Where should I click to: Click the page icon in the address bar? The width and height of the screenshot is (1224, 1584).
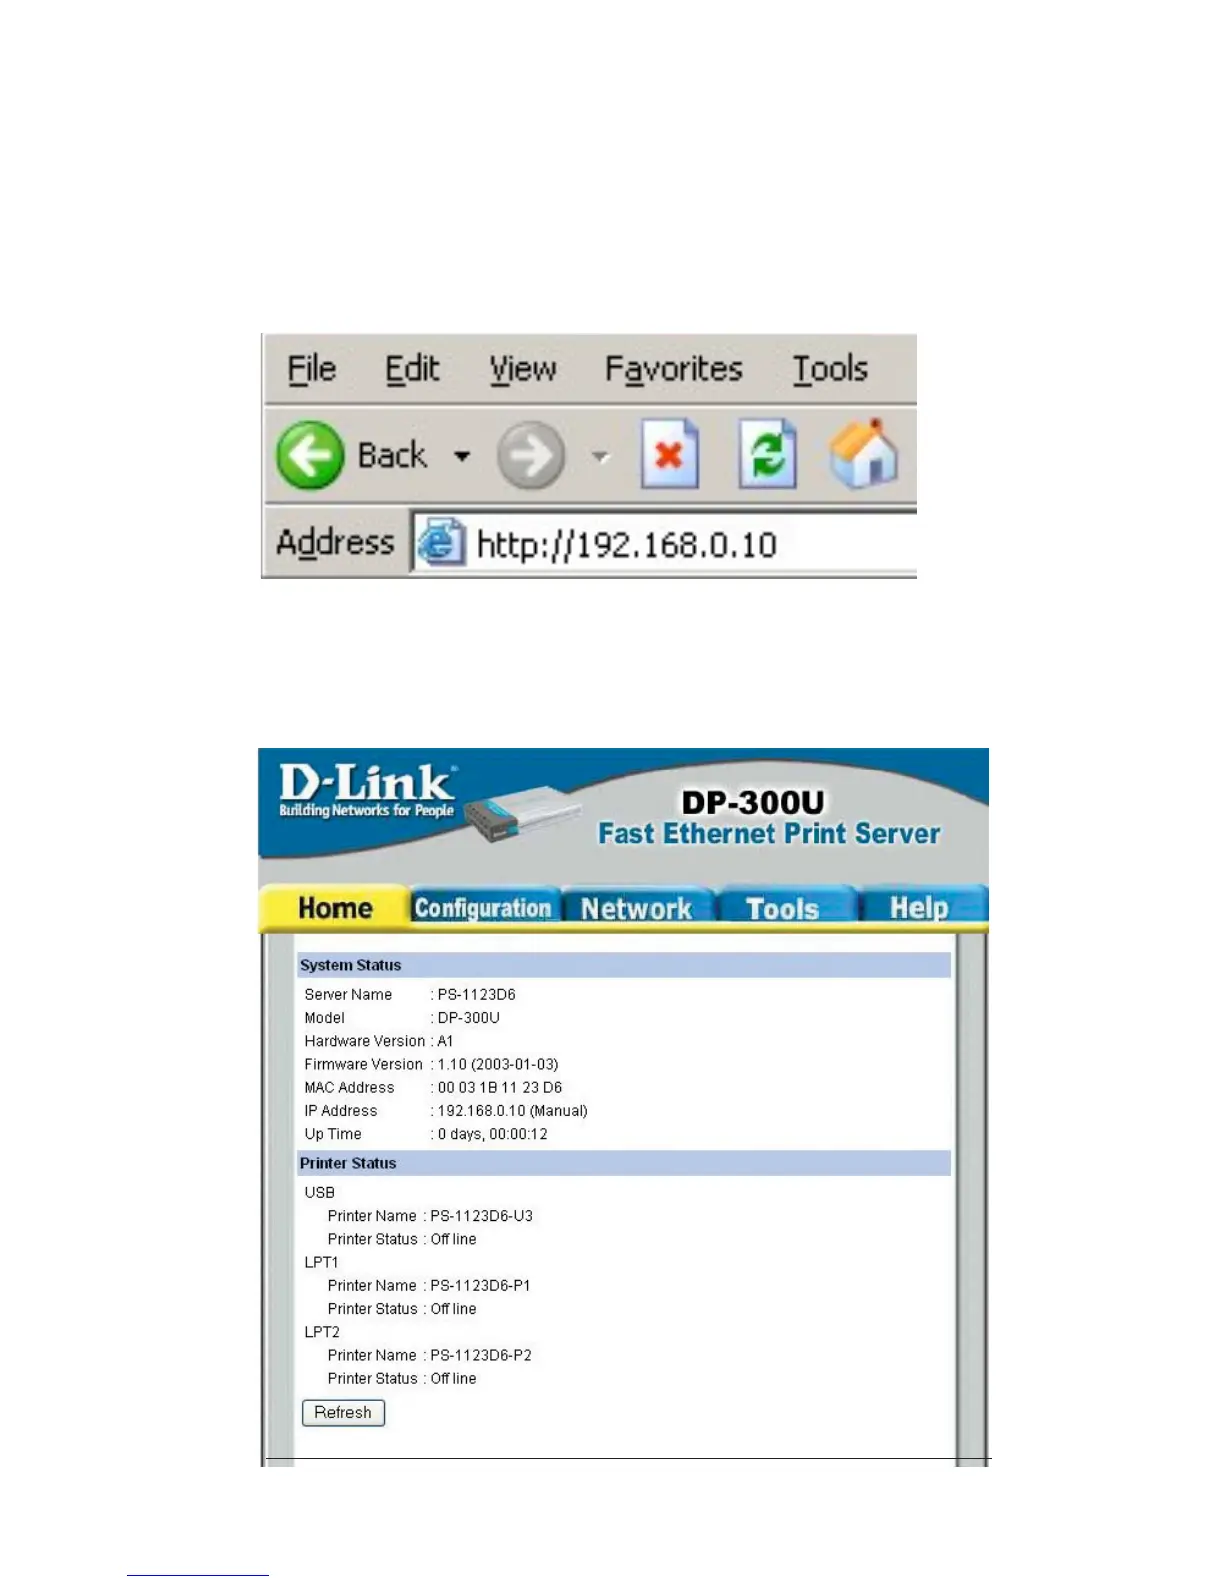(x=441, y=542)
